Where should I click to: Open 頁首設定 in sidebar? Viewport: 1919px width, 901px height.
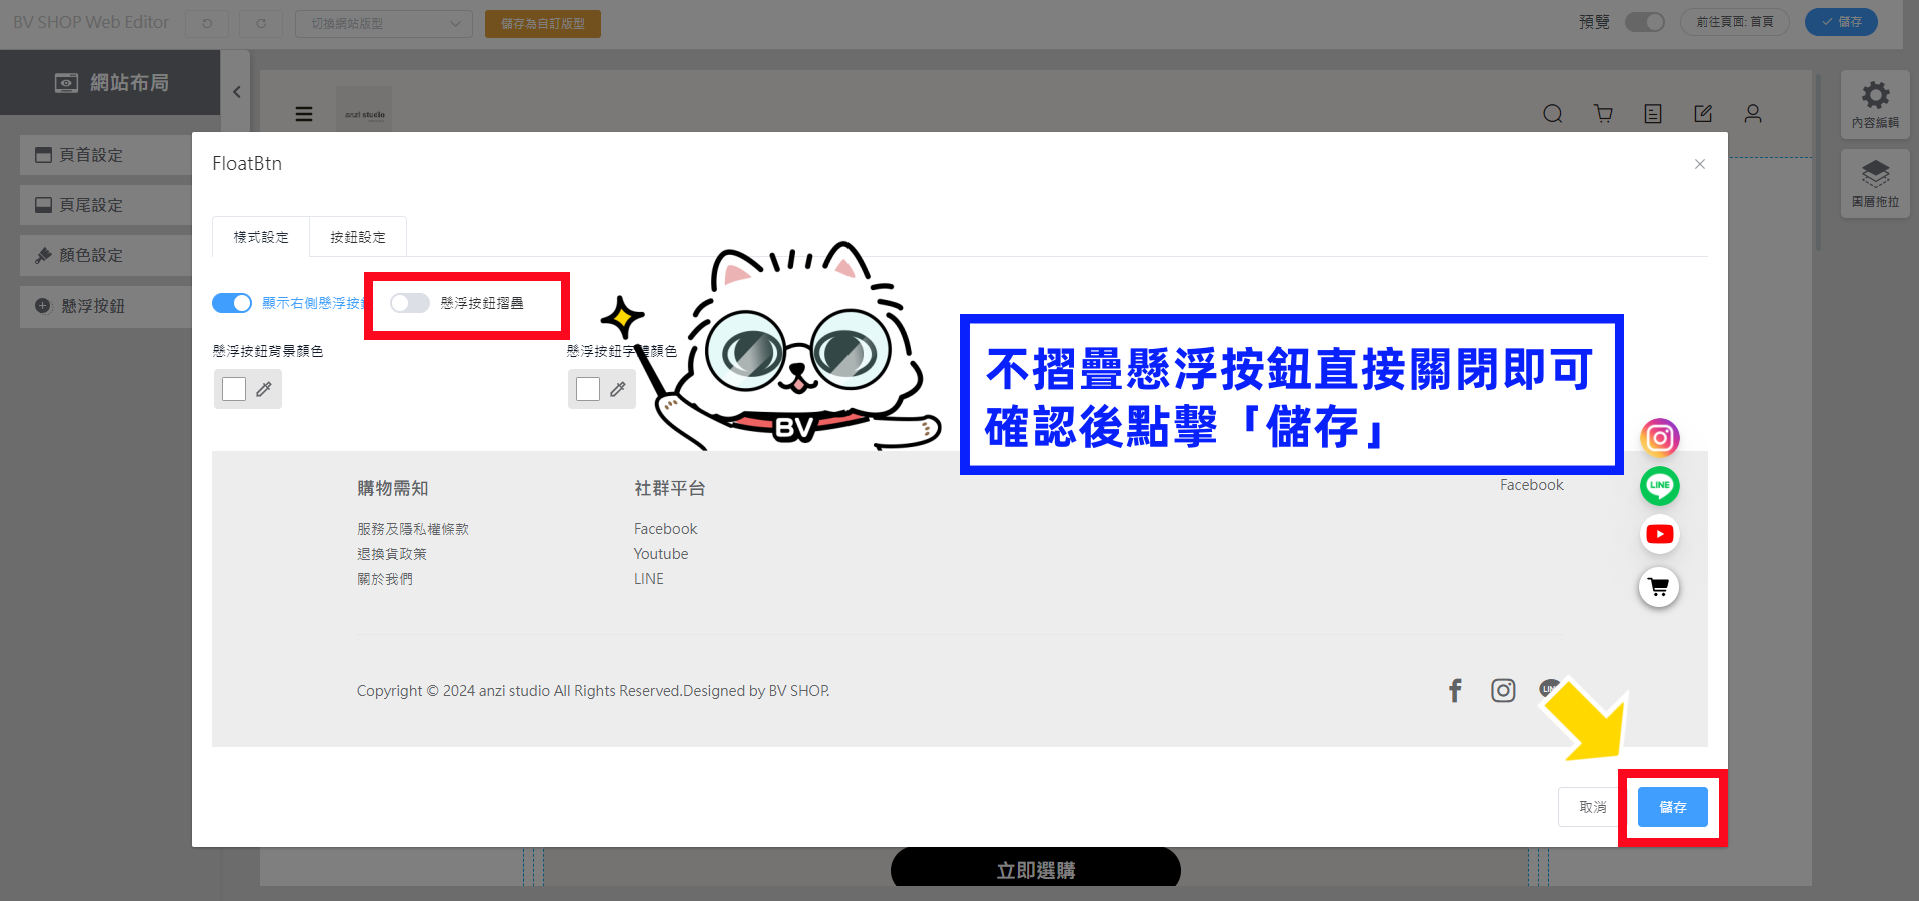tap(106, 155)
